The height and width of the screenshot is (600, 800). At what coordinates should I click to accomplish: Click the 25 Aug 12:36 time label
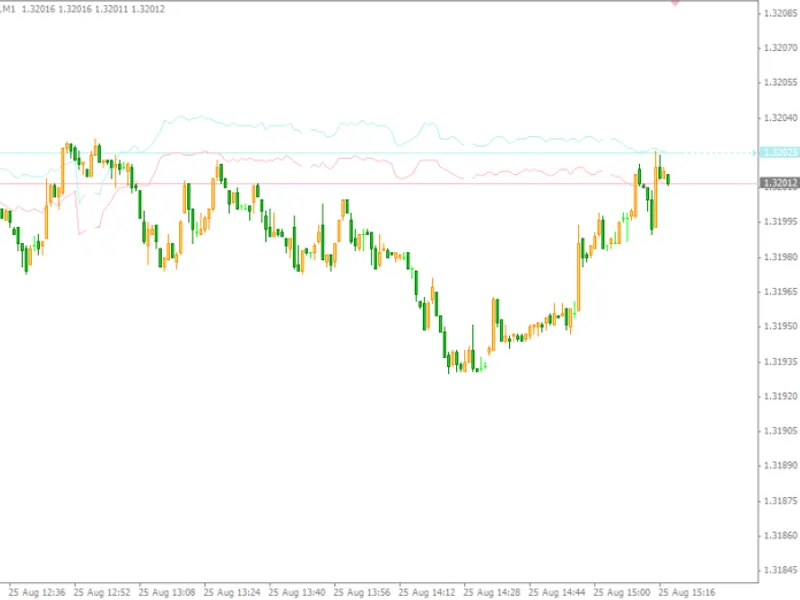37,592
